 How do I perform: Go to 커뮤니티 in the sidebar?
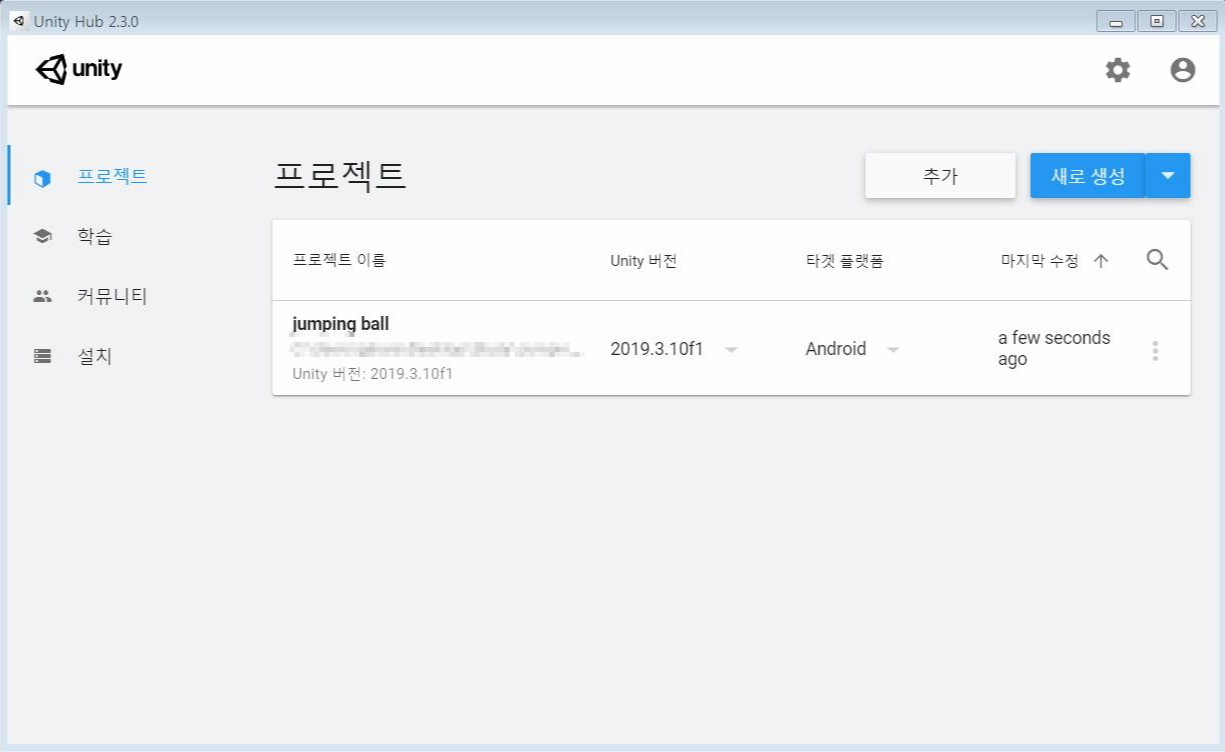pyautogui.click(x=113, y=296)
